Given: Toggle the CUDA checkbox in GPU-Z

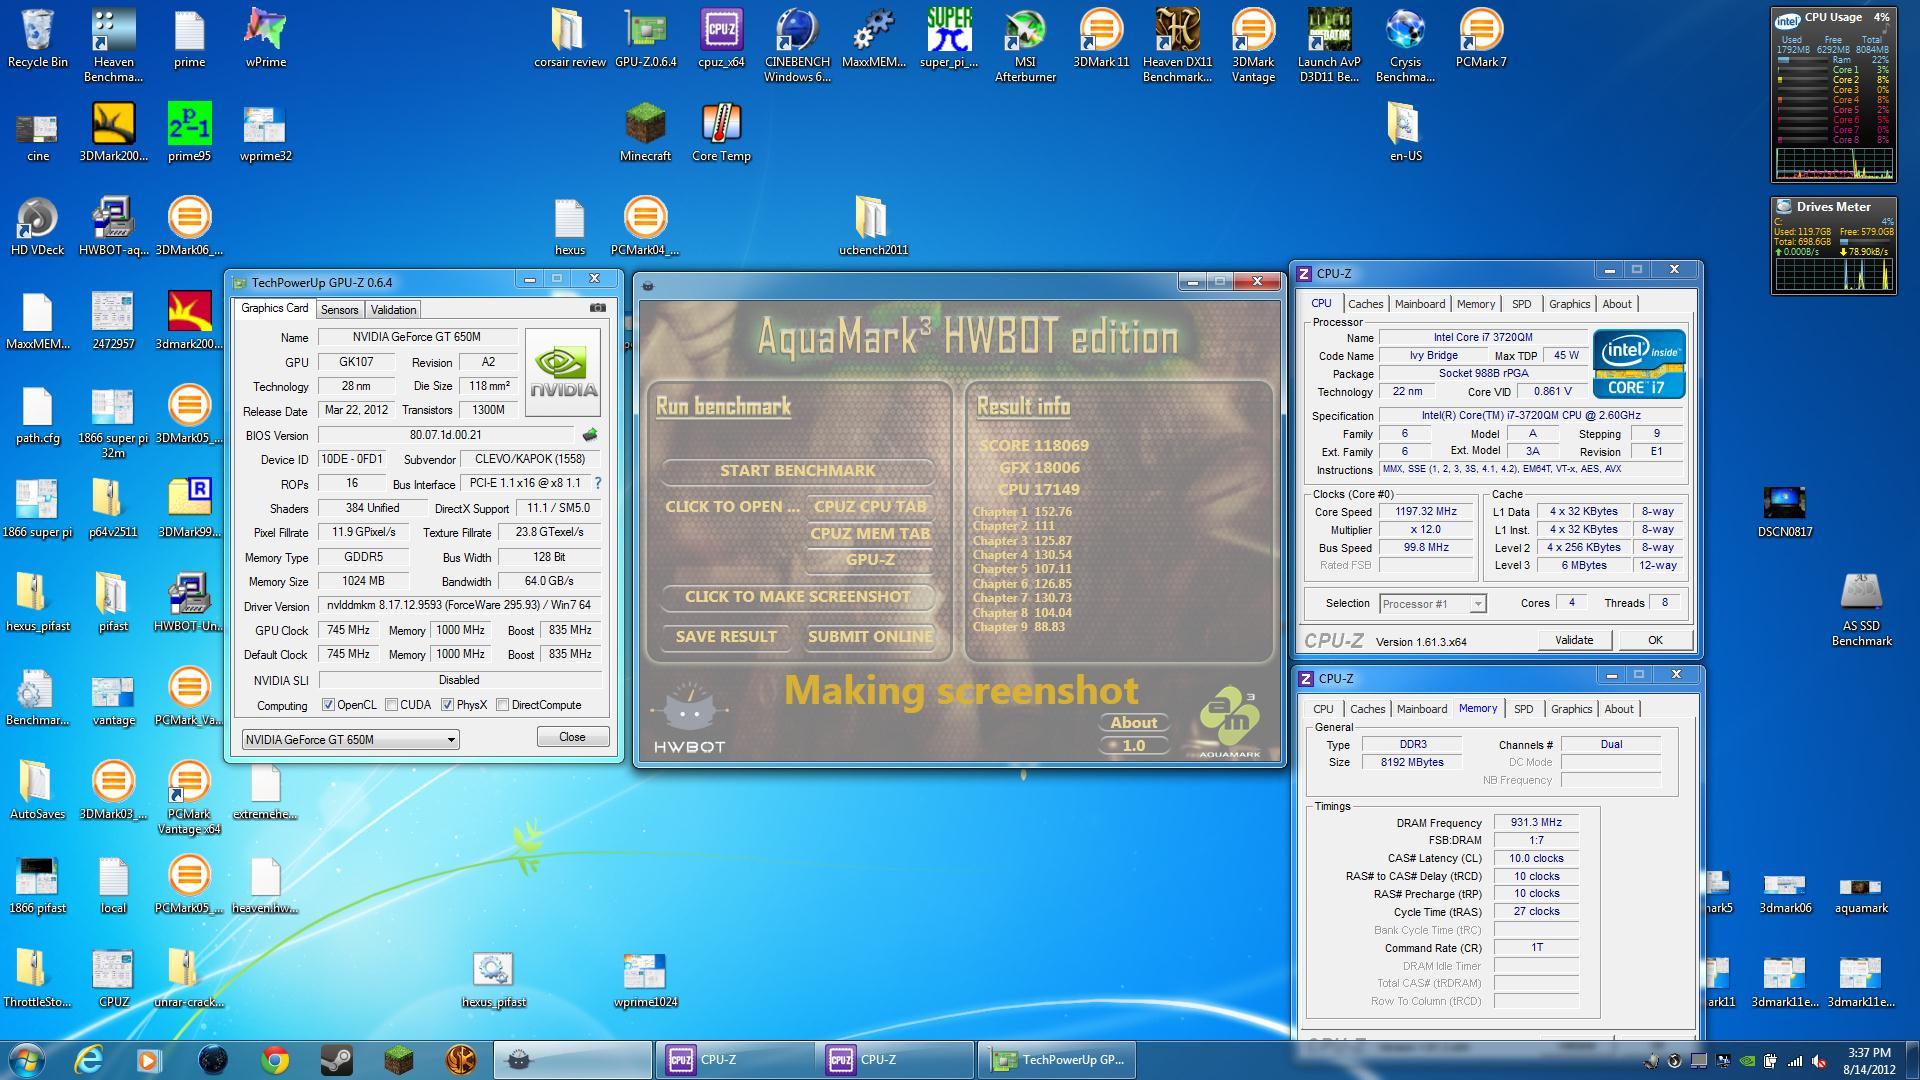Looking at the screenshot, I should coord(391,705).
